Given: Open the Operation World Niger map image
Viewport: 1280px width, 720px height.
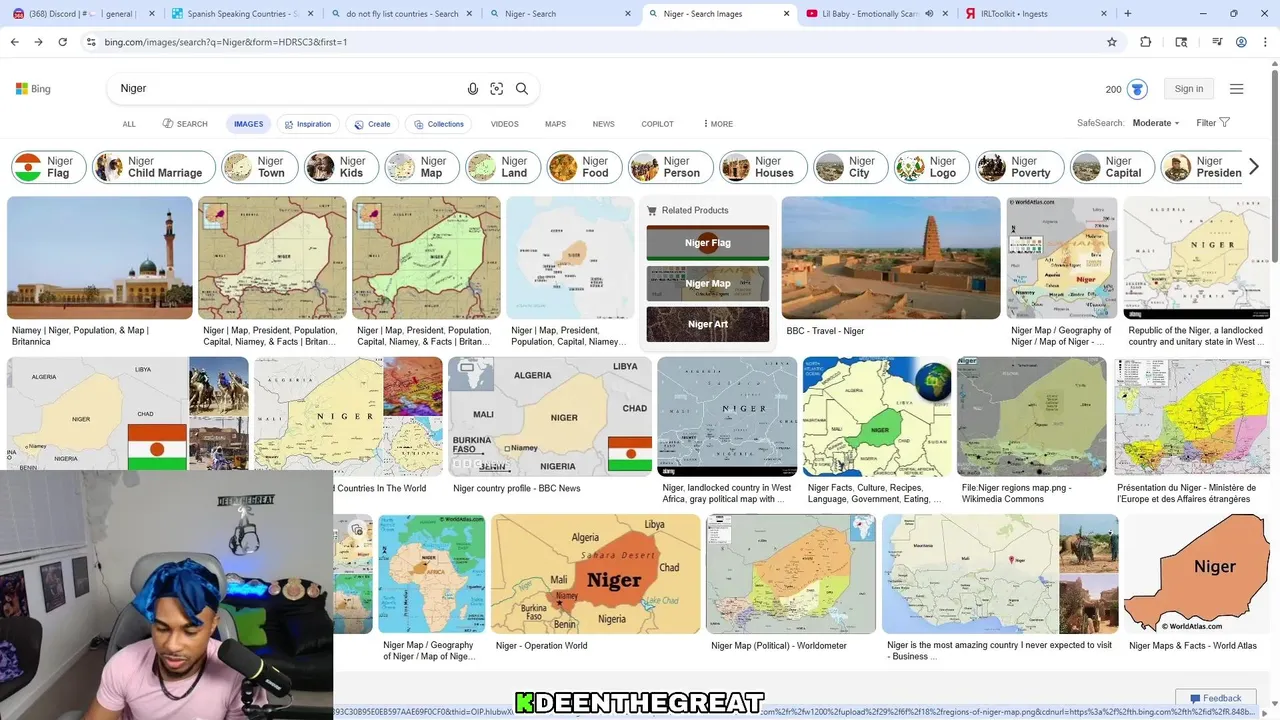Looking at the screenshot, I should click(596, 574).
